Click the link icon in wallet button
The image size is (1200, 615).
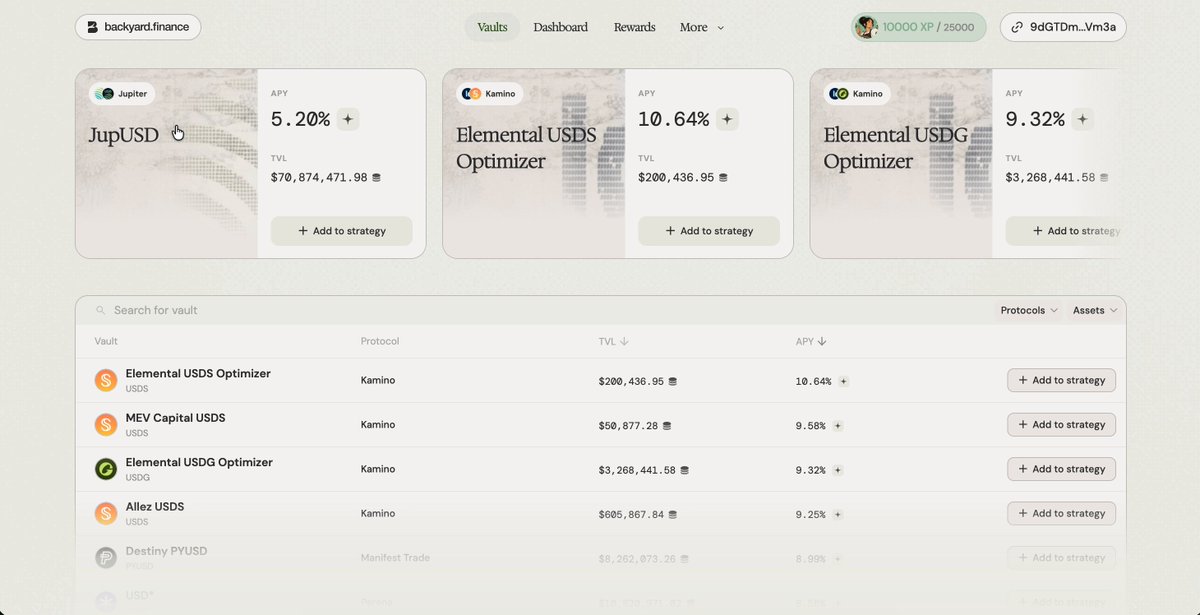[1017, 27]
